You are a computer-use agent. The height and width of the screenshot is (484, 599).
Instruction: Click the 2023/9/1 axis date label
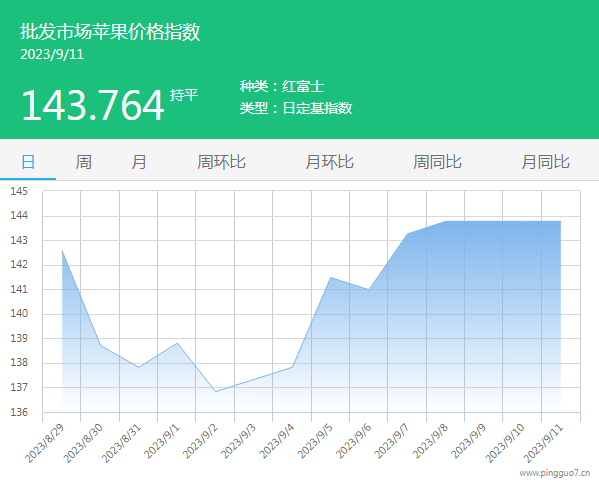[162, 441]
